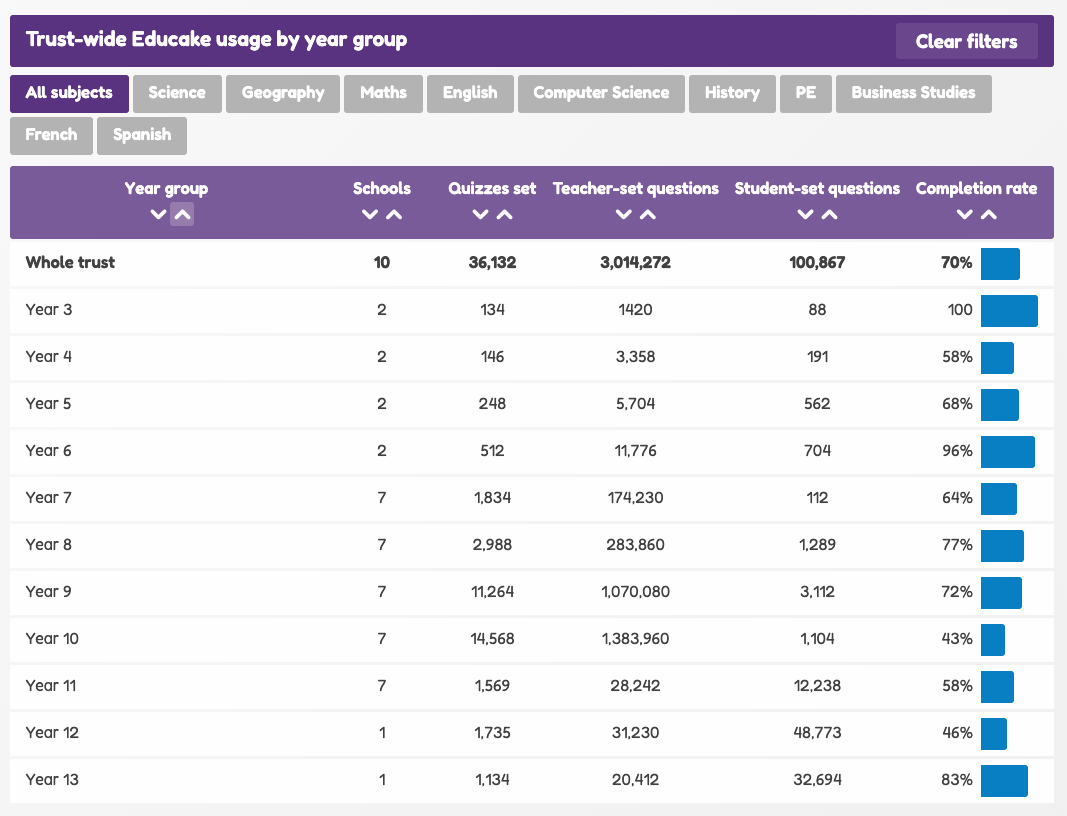Click the Schools column header
Image resolution: width=1067 pixels, height=816 pixels.
[382, 189]
